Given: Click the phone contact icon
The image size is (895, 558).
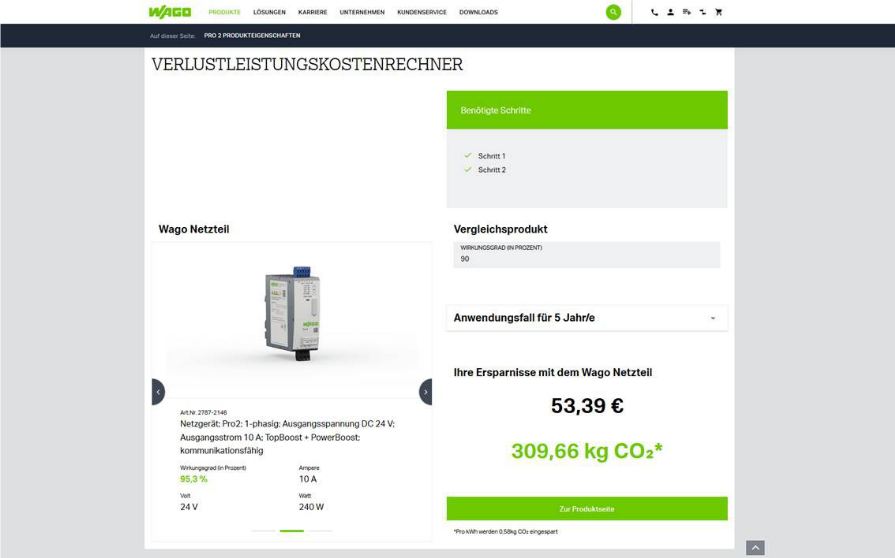Looking at the screenshot, I should click(x=654, y=12).
